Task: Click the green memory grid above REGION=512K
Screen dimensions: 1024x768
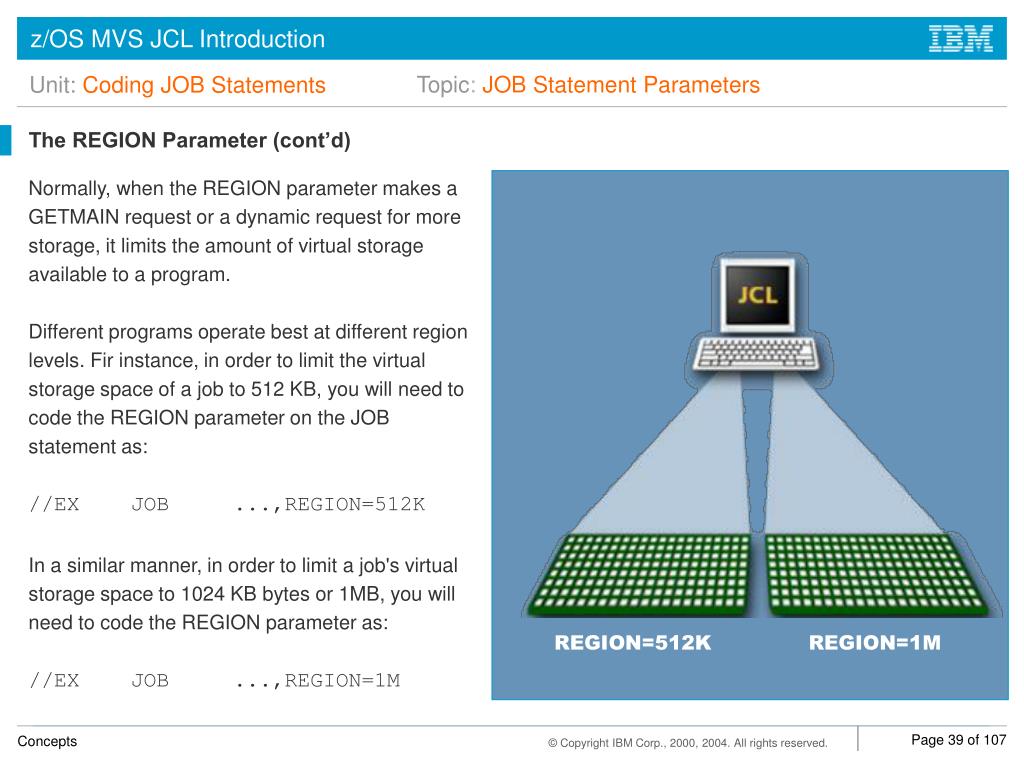Action: coord(640,575)
